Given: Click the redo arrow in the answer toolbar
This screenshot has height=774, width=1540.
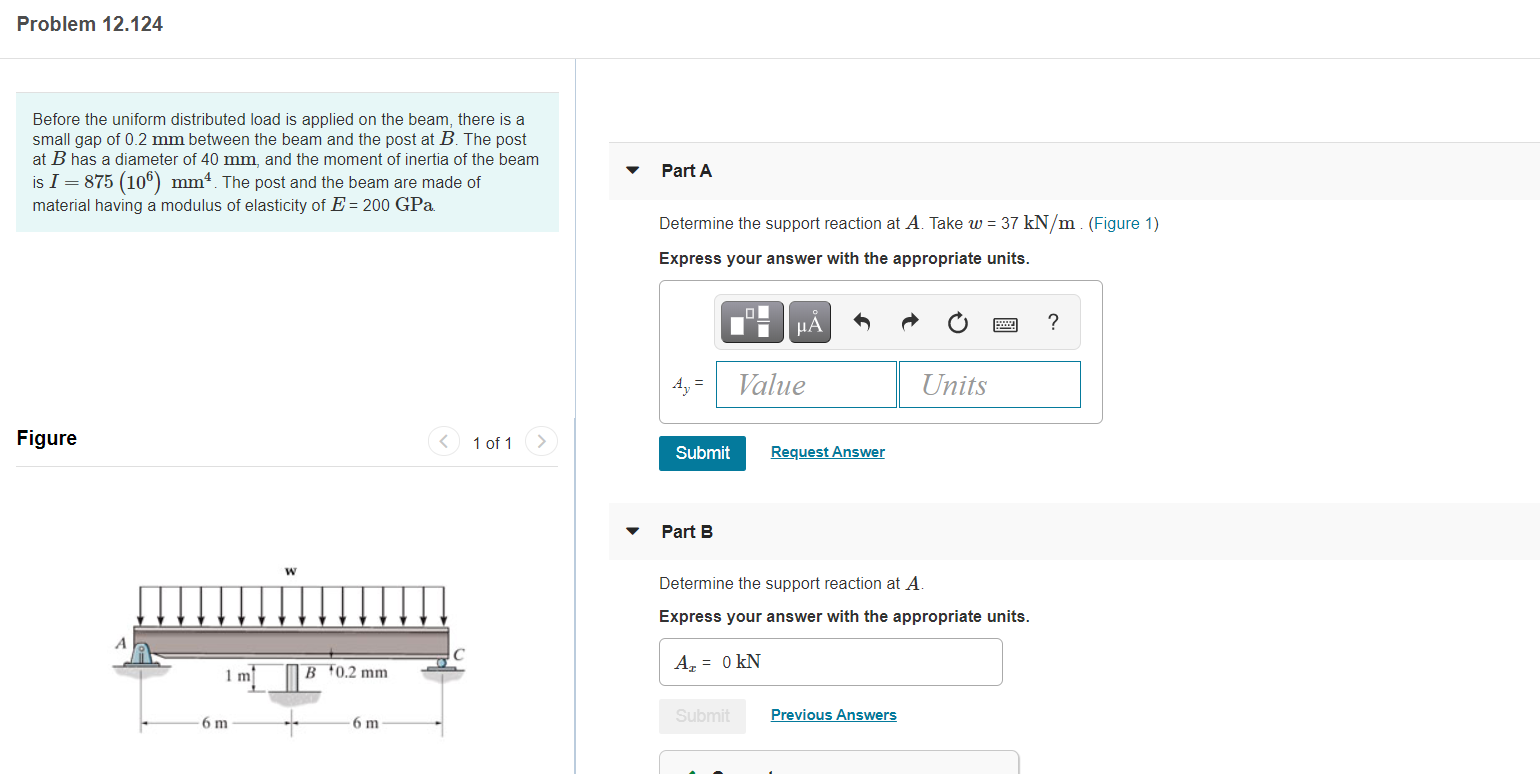Looking at the screenshot, I should point(909,321).
